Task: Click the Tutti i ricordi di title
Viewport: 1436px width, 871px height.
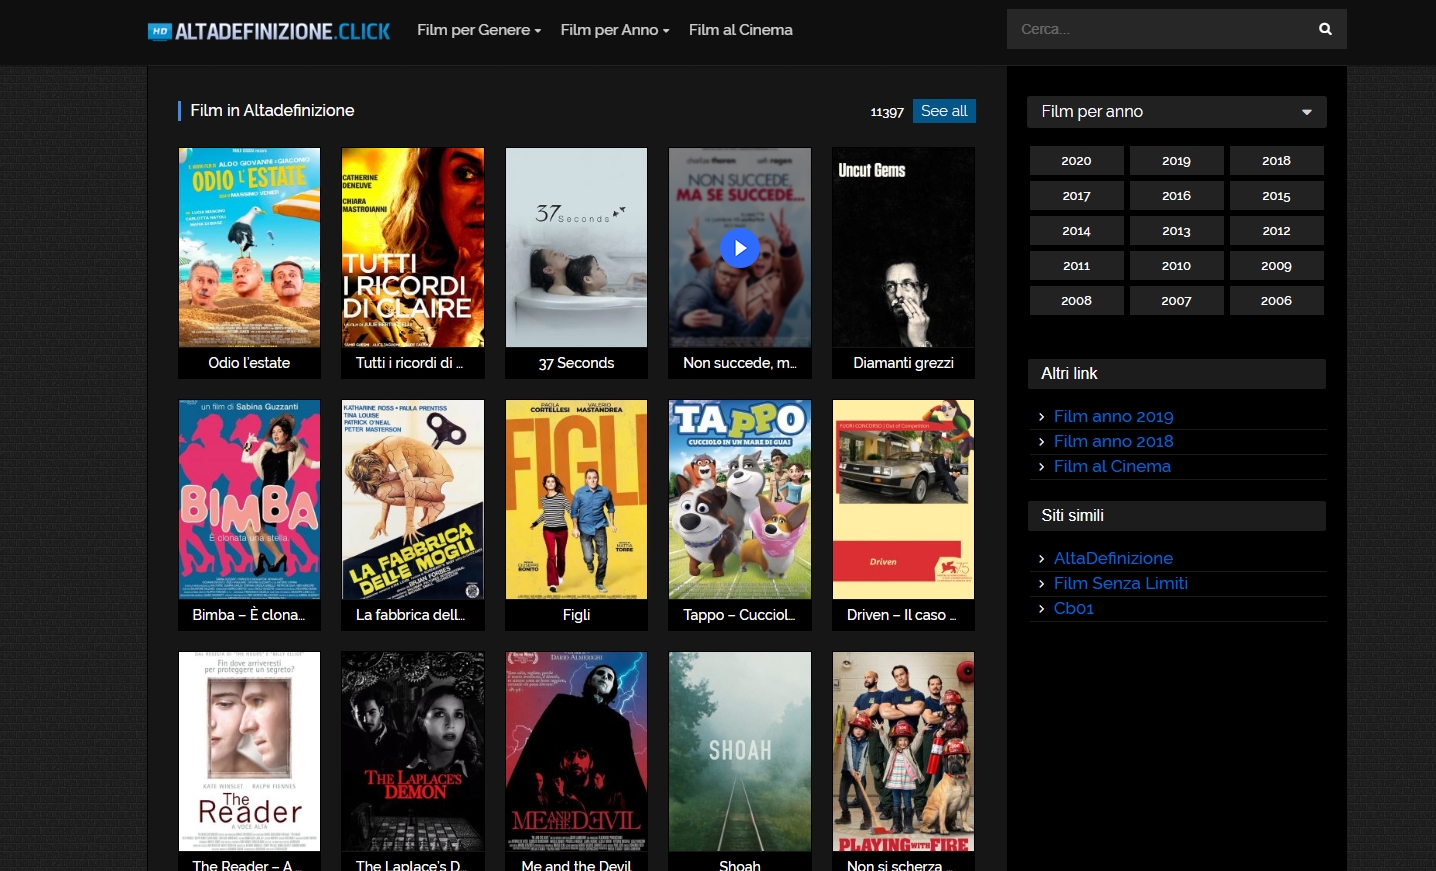Action: 410,363
